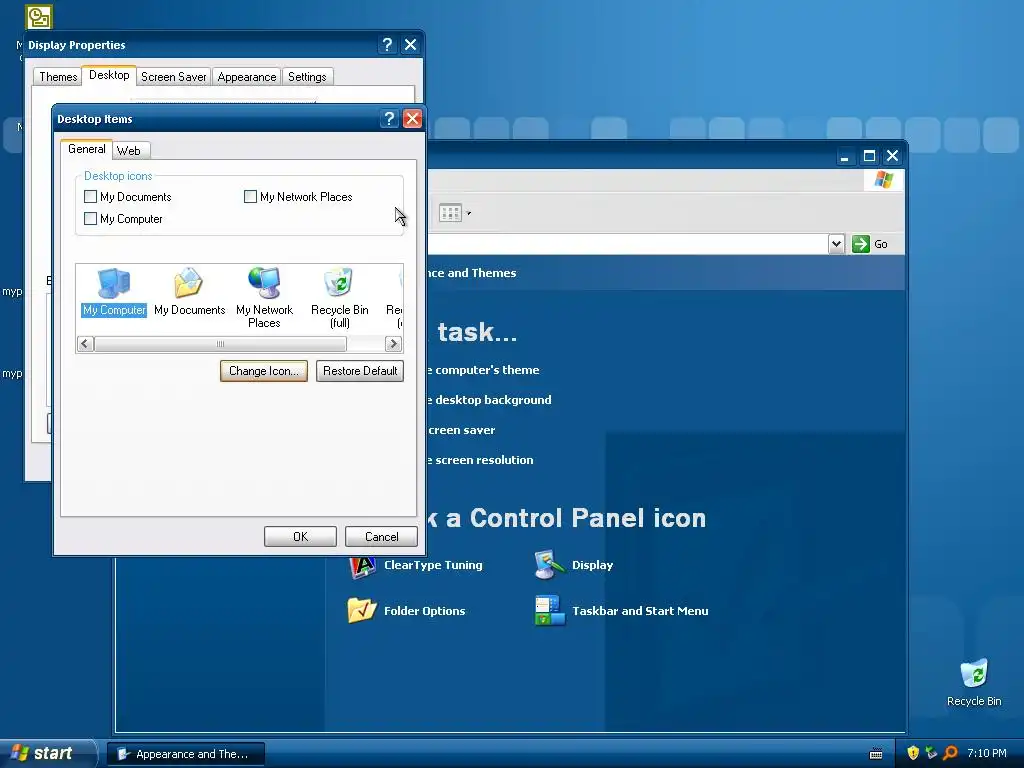
Task: Close the Desktop Items dialog
Action: click(412, 118)
